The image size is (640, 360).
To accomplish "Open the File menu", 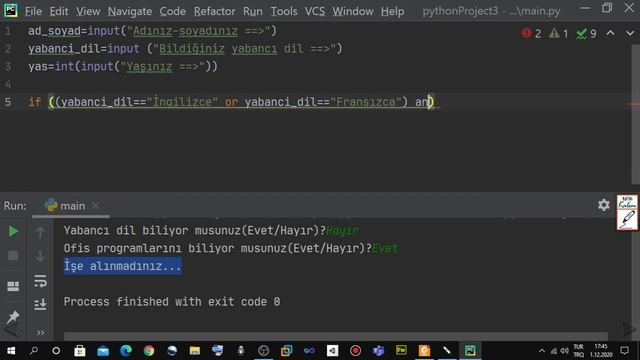I will [33, 11].
